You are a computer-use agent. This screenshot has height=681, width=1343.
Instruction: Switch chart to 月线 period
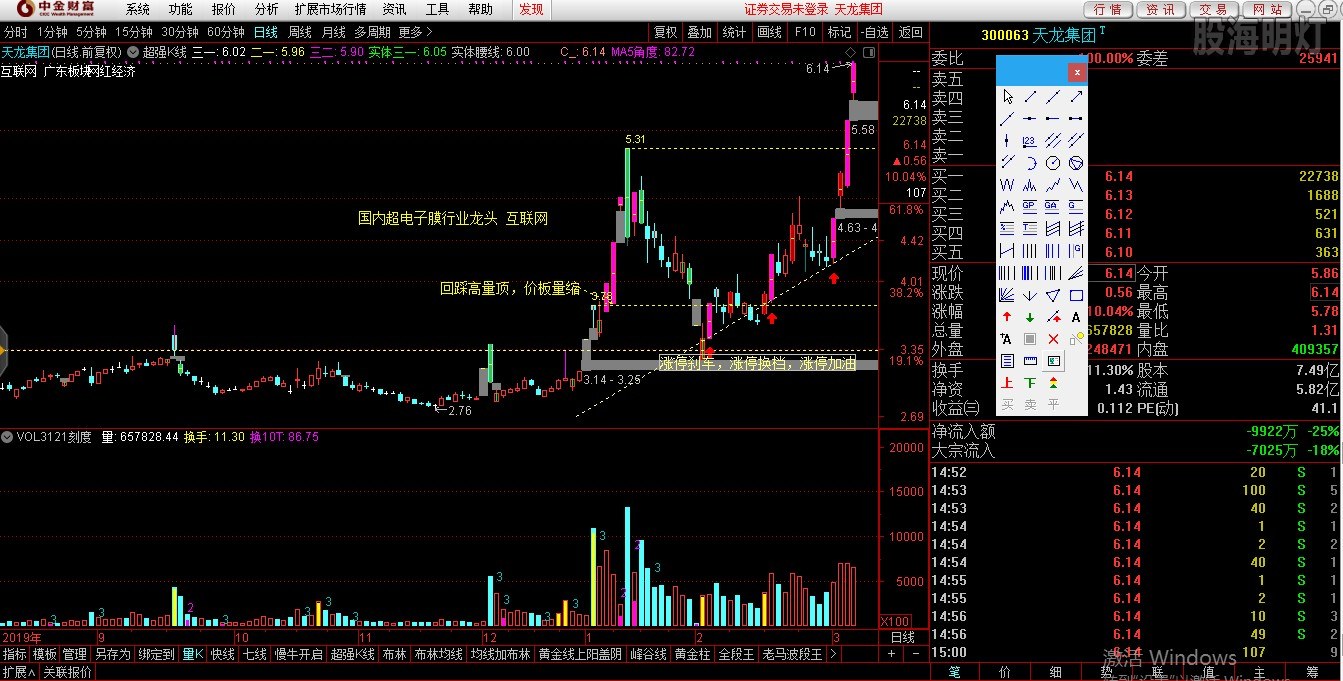[x=333, y=32]
